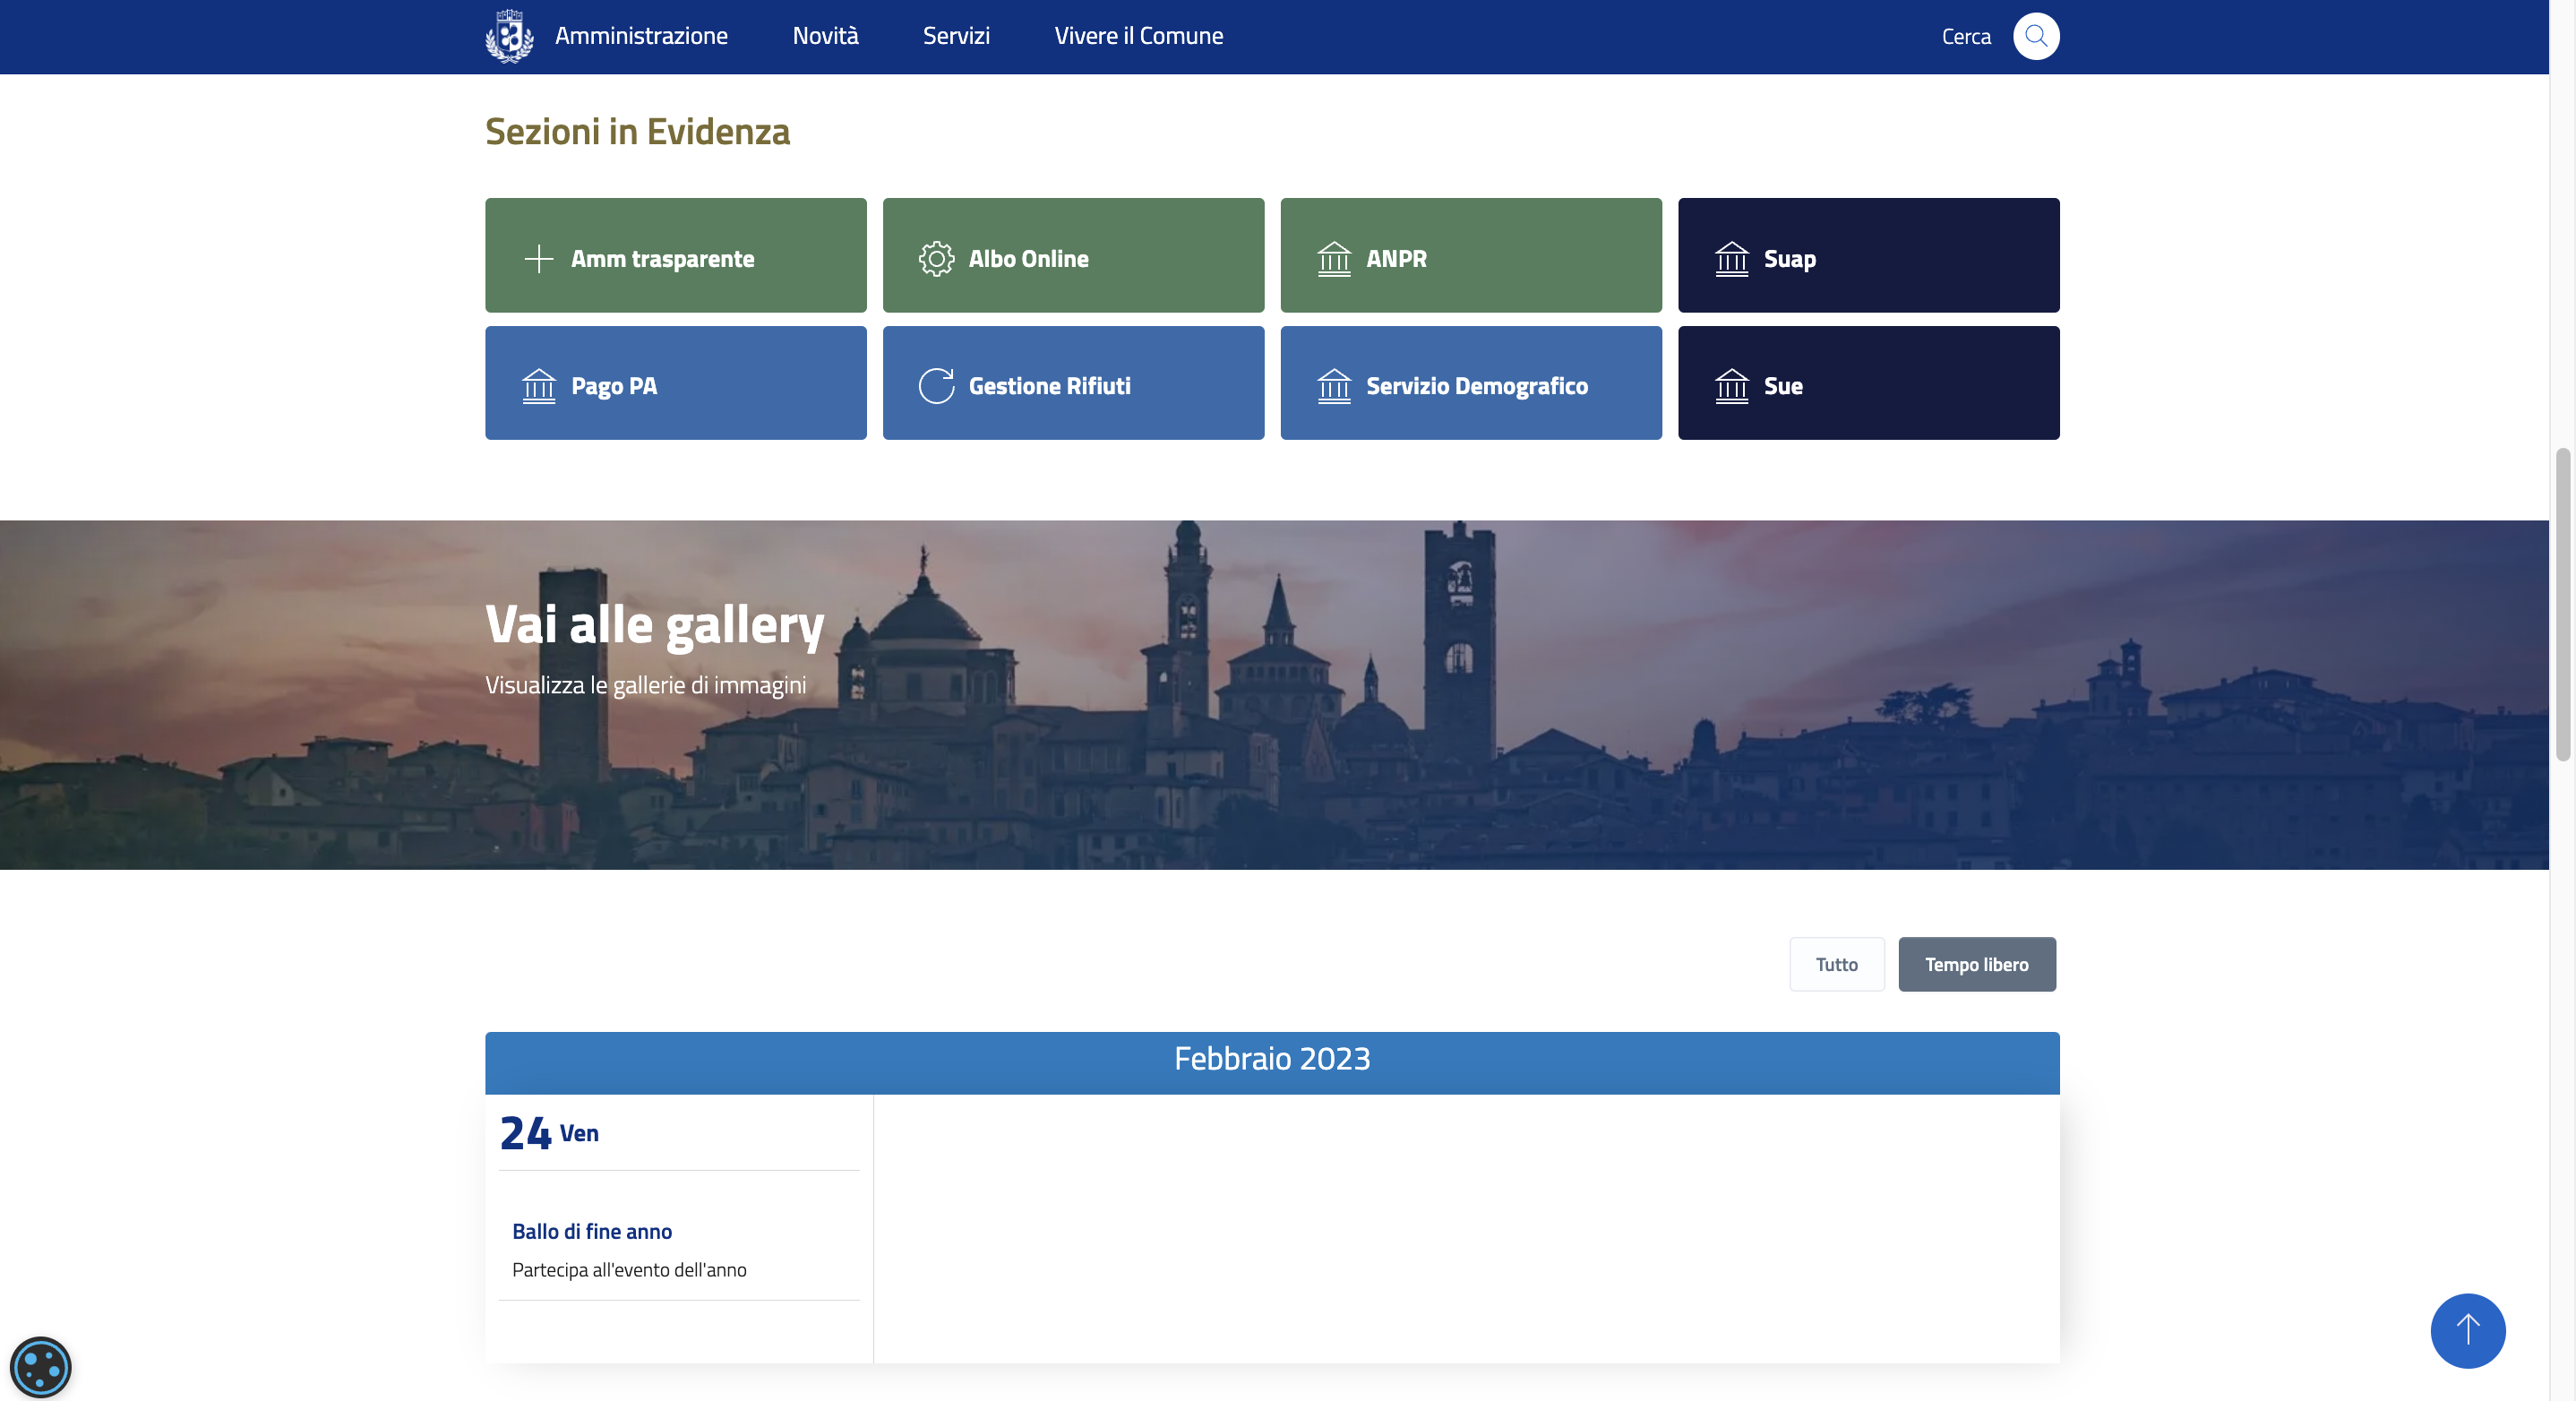Image resolution: width=2576 pixels, height=1401 pixels.
Task: Open cookie preferences icon
Action: [x=40, y=1366]
